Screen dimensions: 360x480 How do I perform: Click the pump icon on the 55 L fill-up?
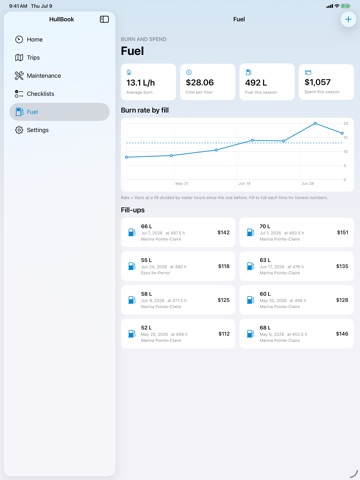click(132, 266)
